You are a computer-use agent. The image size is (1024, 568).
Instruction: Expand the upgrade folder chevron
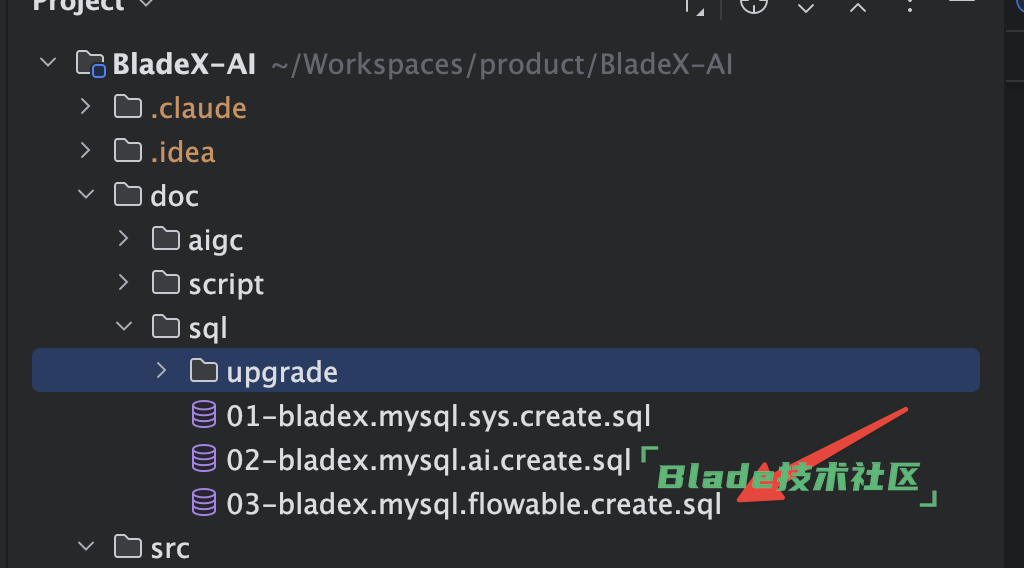click(x=161, y=371)
